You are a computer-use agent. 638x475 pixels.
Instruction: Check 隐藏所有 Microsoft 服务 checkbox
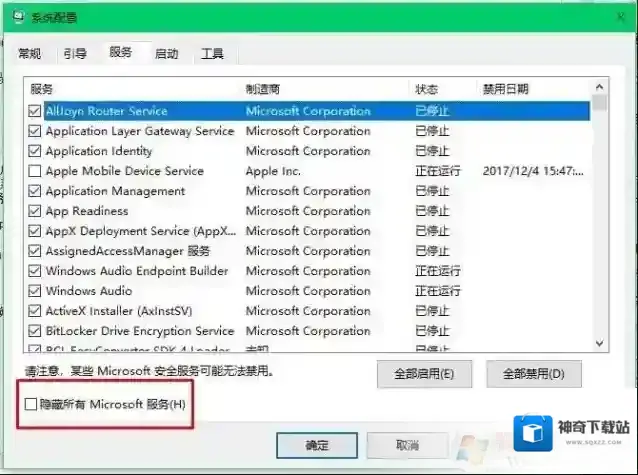coord(31,405)
